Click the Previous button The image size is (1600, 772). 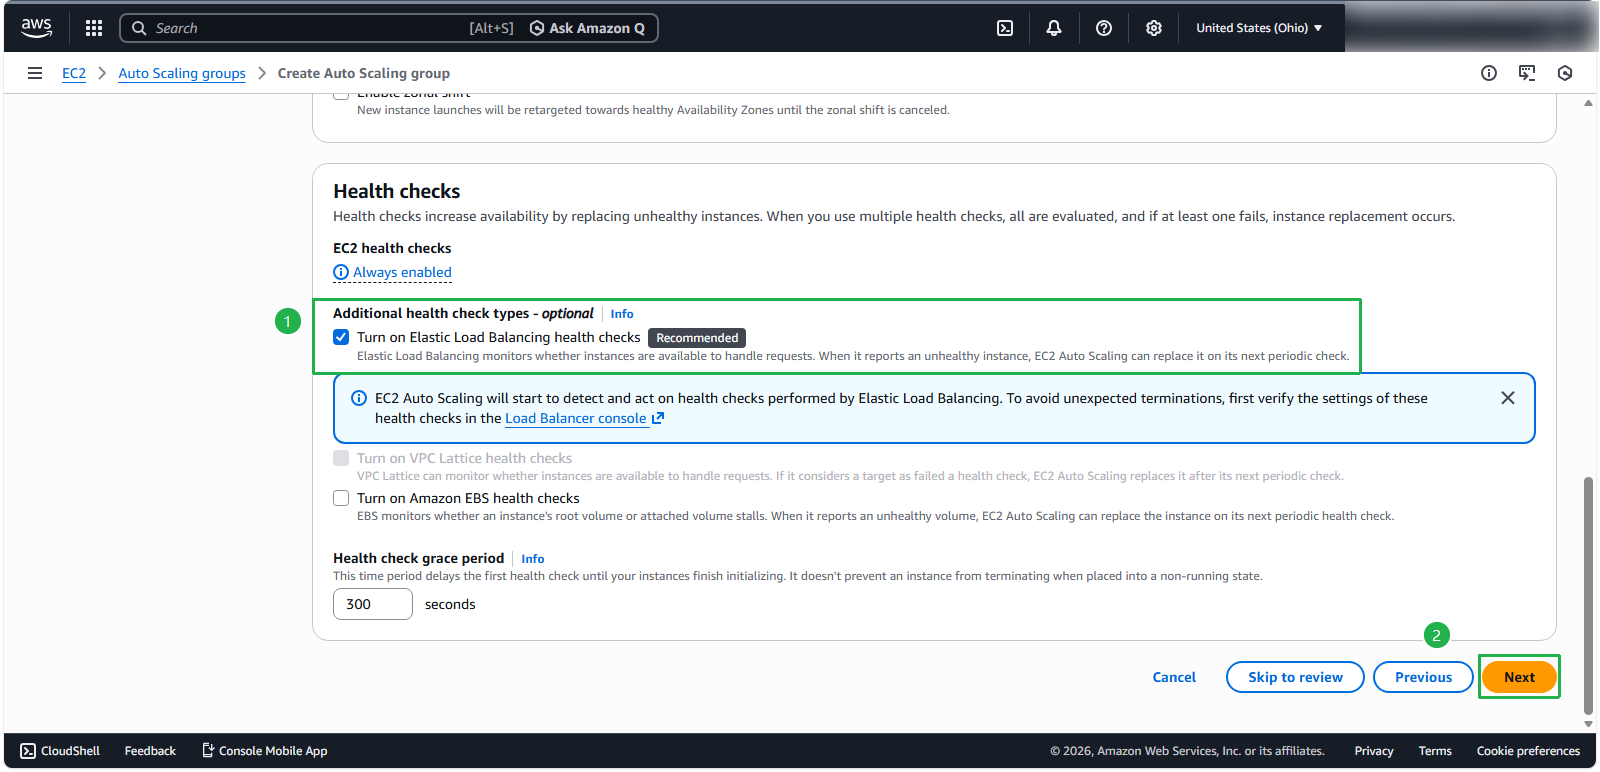click(1423, 677)
